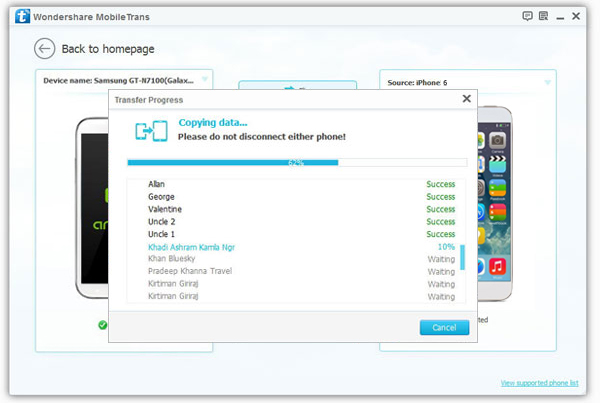Click the Transfer Progress dialog title

point(149,100)
